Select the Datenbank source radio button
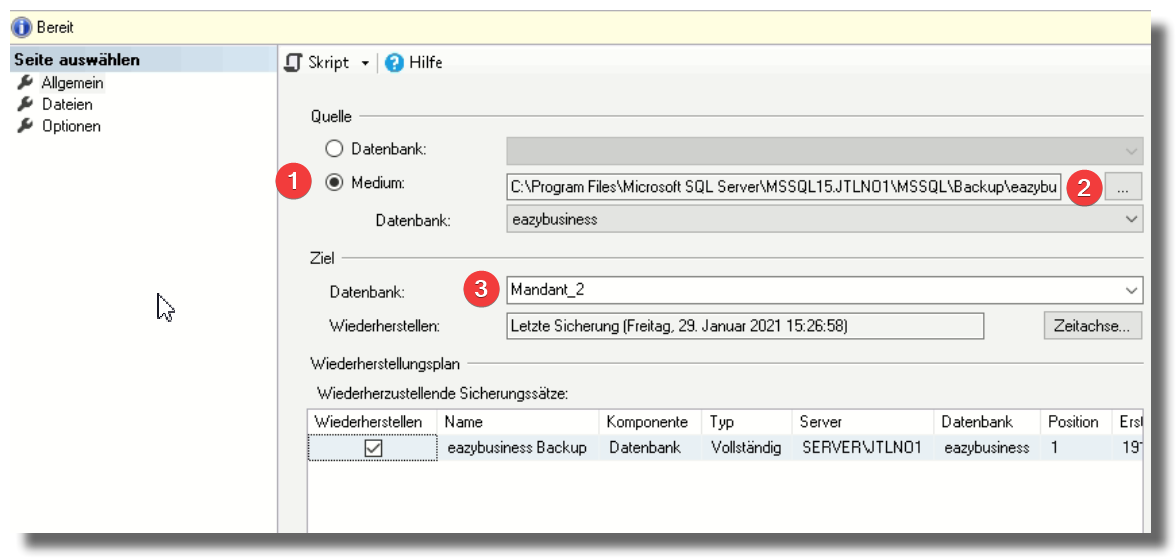This screenshot has height=558, width=1176. click(x=335, y=149)
